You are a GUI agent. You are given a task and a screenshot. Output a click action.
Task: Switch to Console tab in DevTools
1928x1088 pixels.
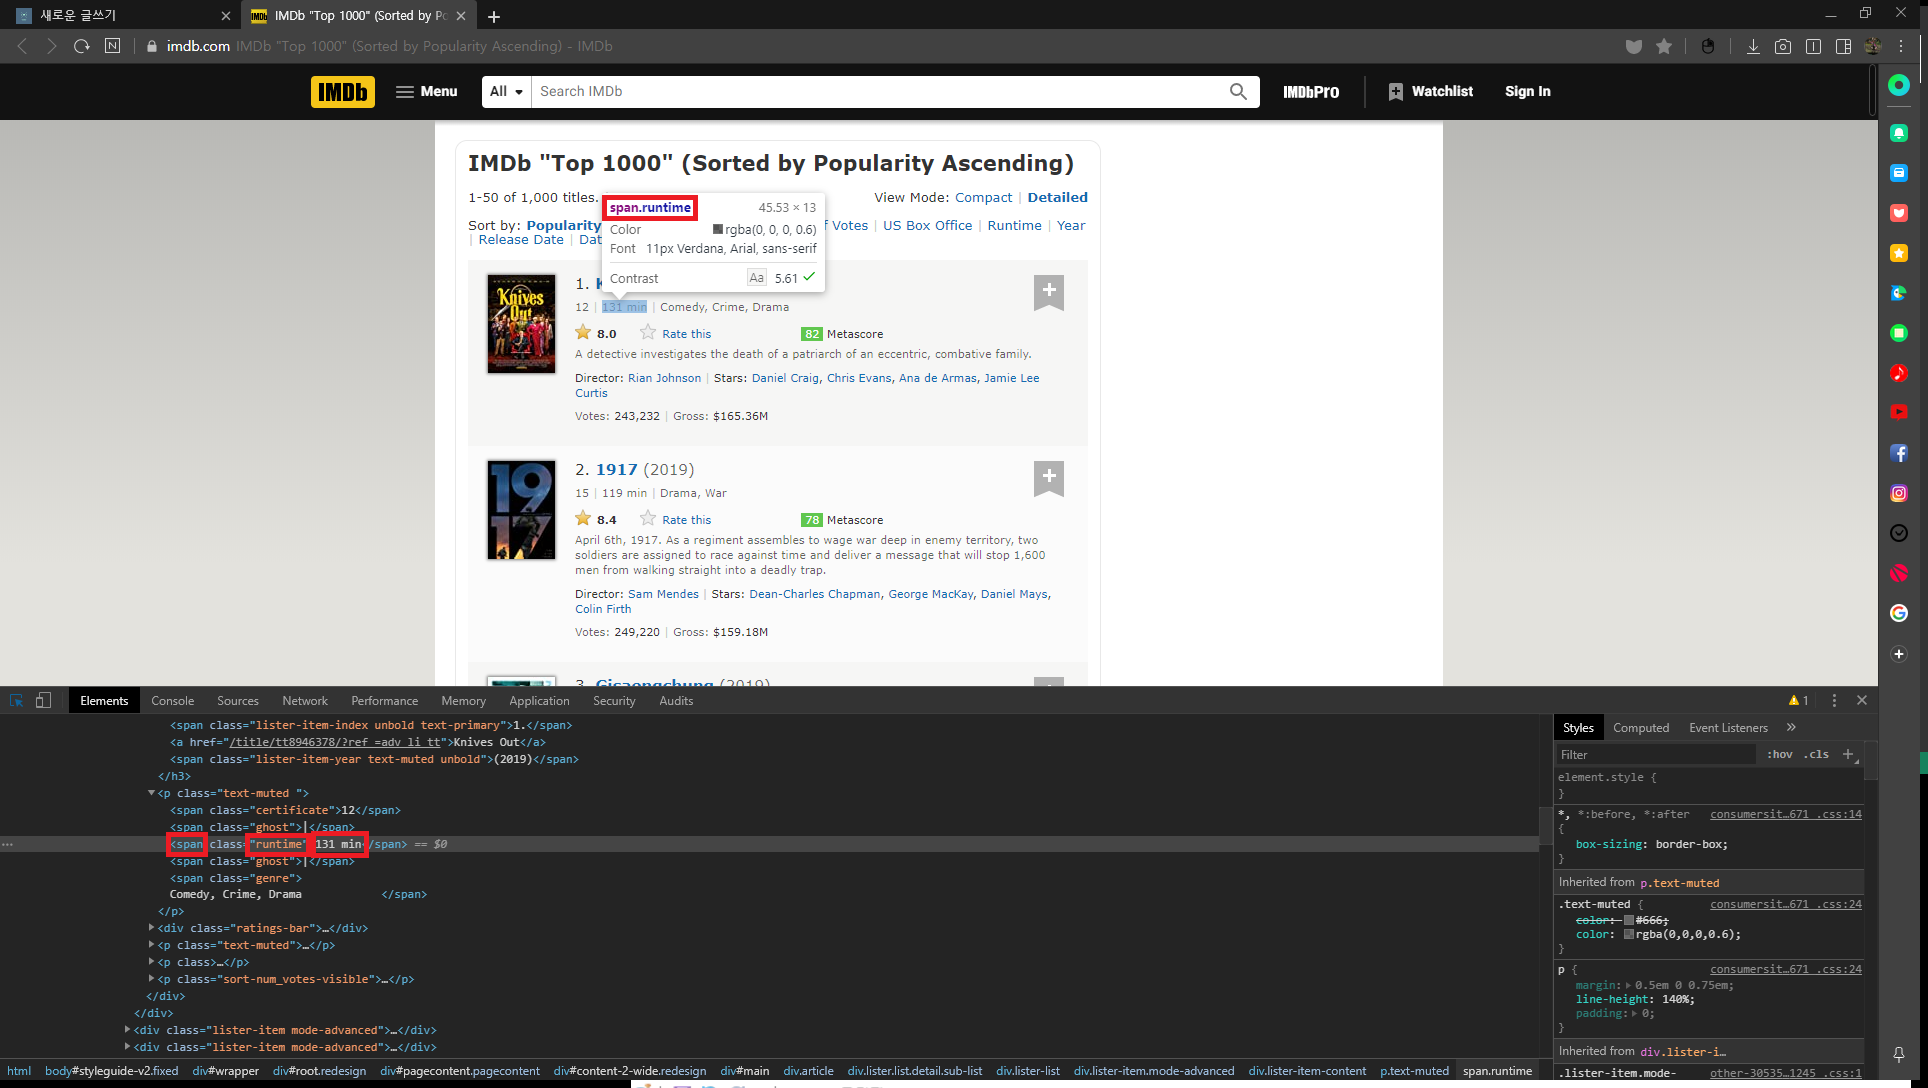172,701
